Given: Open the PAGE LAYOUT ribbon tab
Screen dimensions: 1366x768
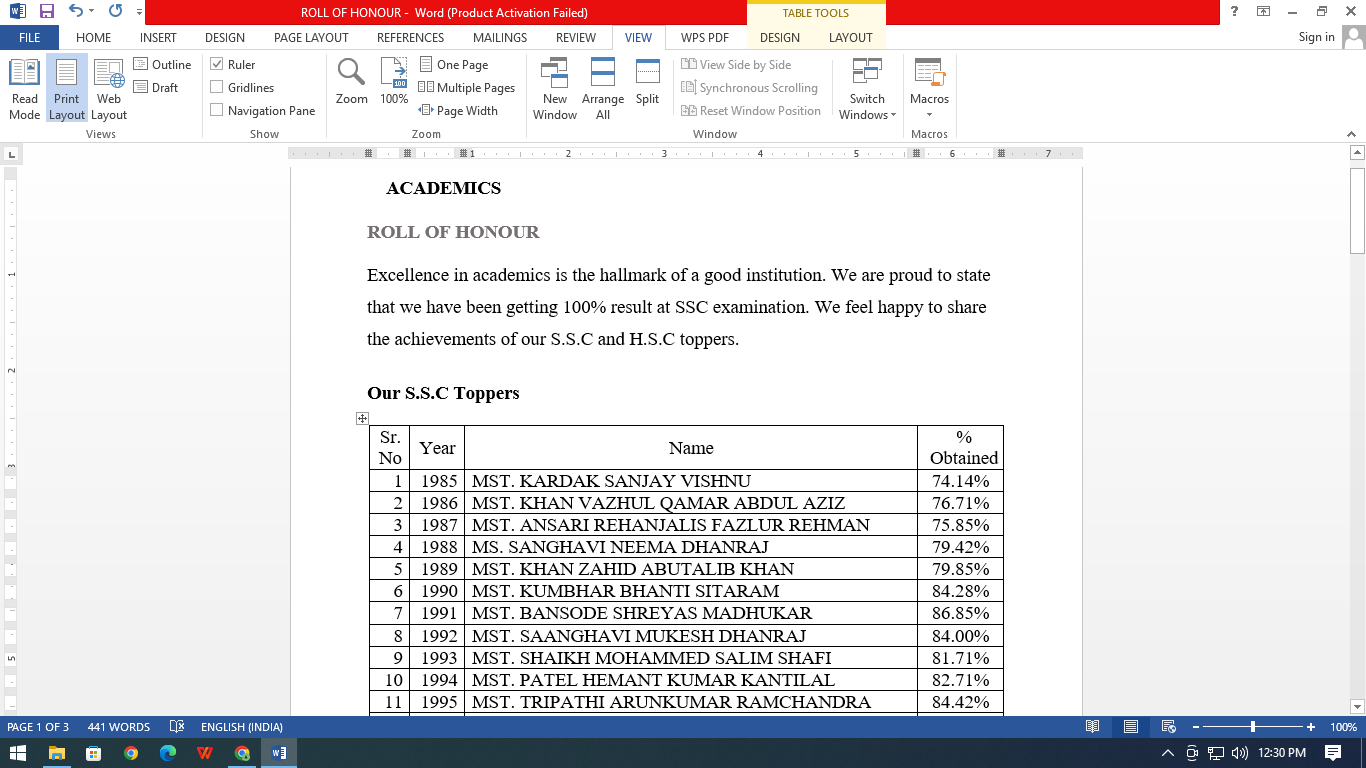Looking at the screenshot, I should (311, 37).
